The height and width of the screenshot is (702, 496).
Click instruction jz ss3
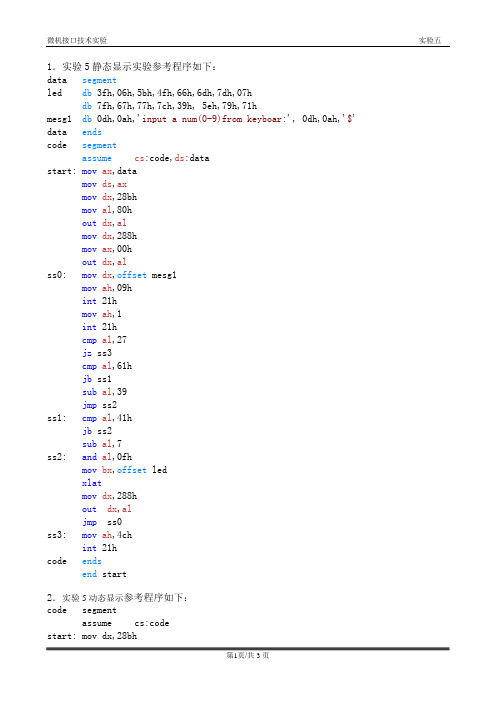click(x=97, y=353)
